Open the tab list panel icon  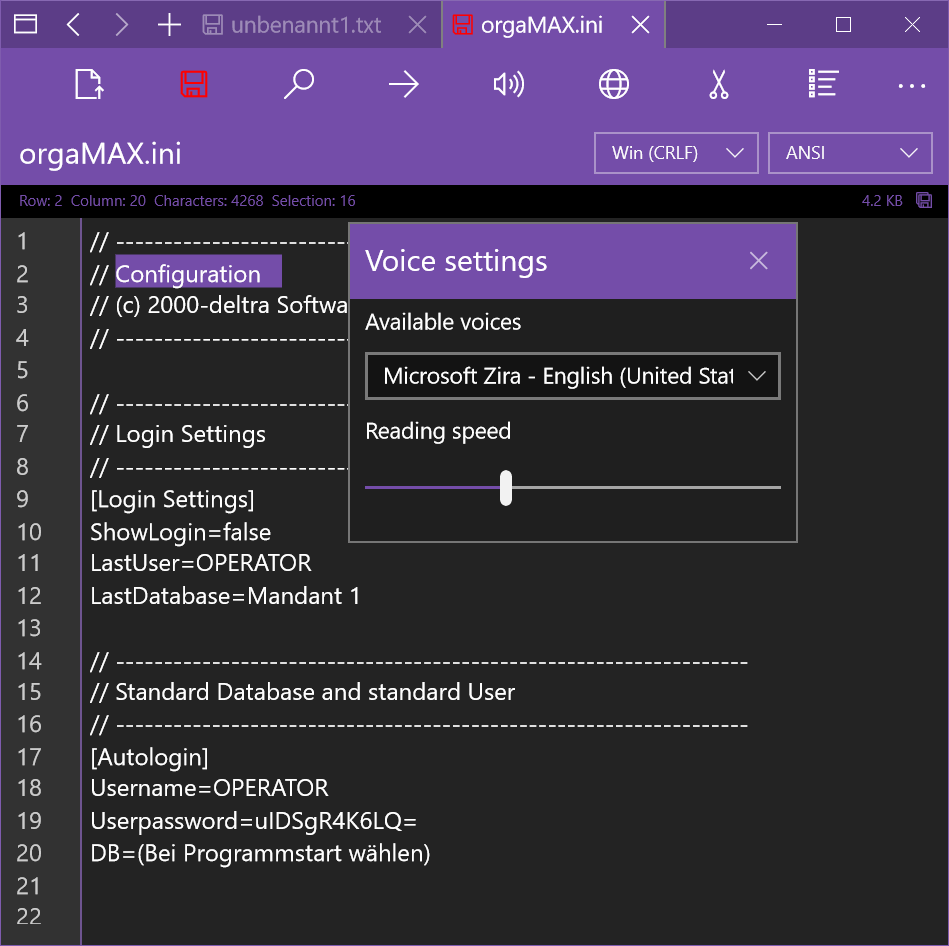(x=25, y=24)
